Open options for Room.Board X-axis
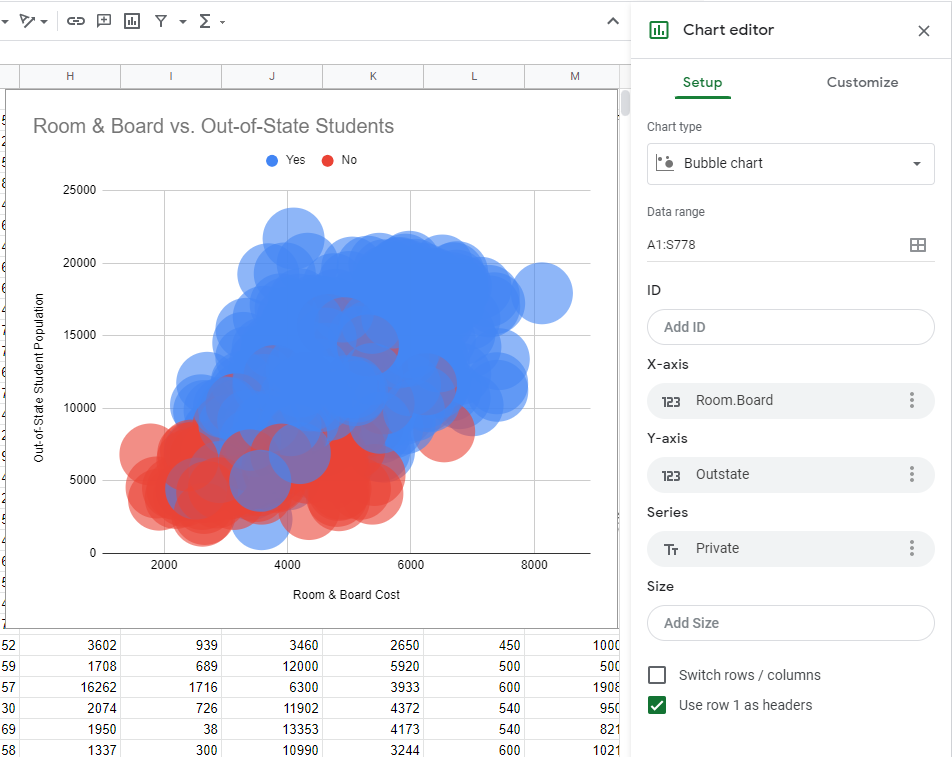Viewport: 952px width, 757px height. [x=911, y=400]
